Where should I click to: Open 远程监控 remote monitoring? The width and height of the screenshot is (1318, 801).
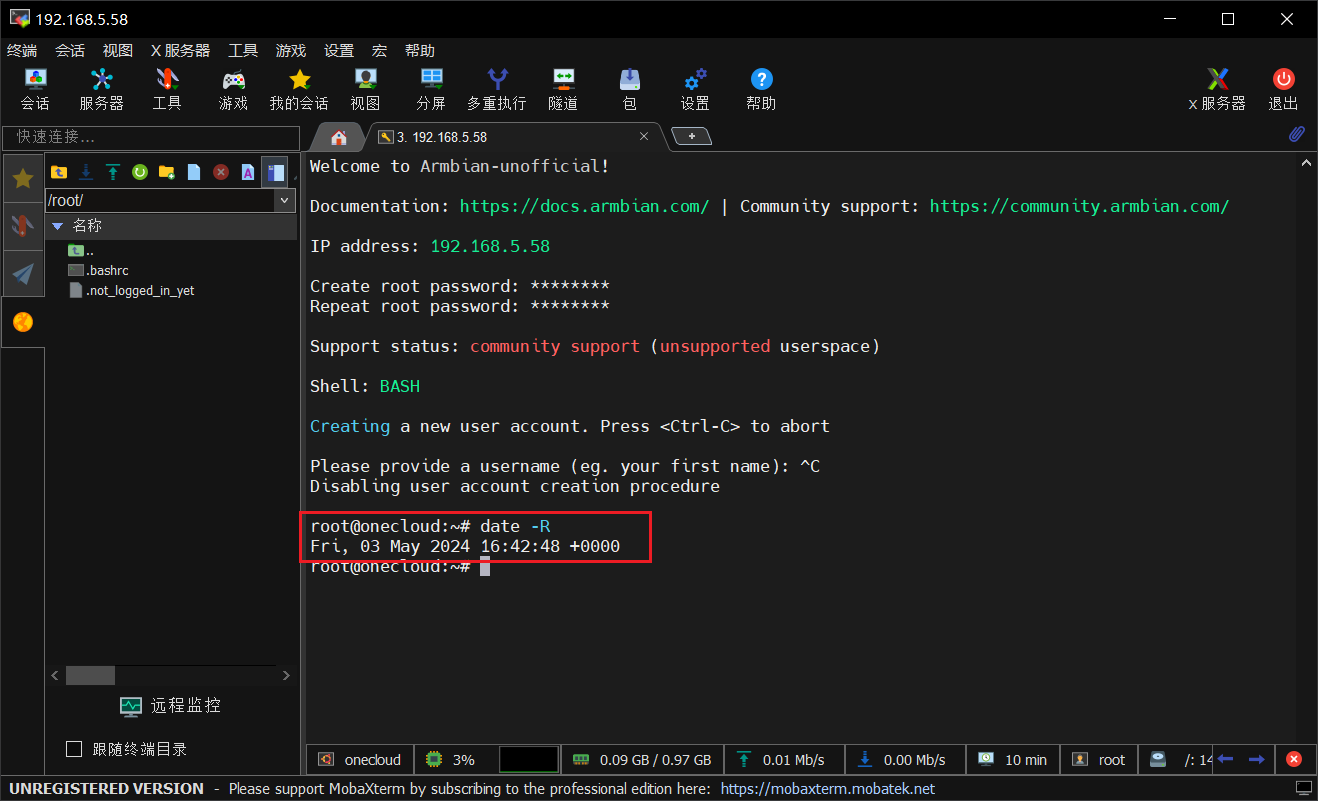point(170,706)
